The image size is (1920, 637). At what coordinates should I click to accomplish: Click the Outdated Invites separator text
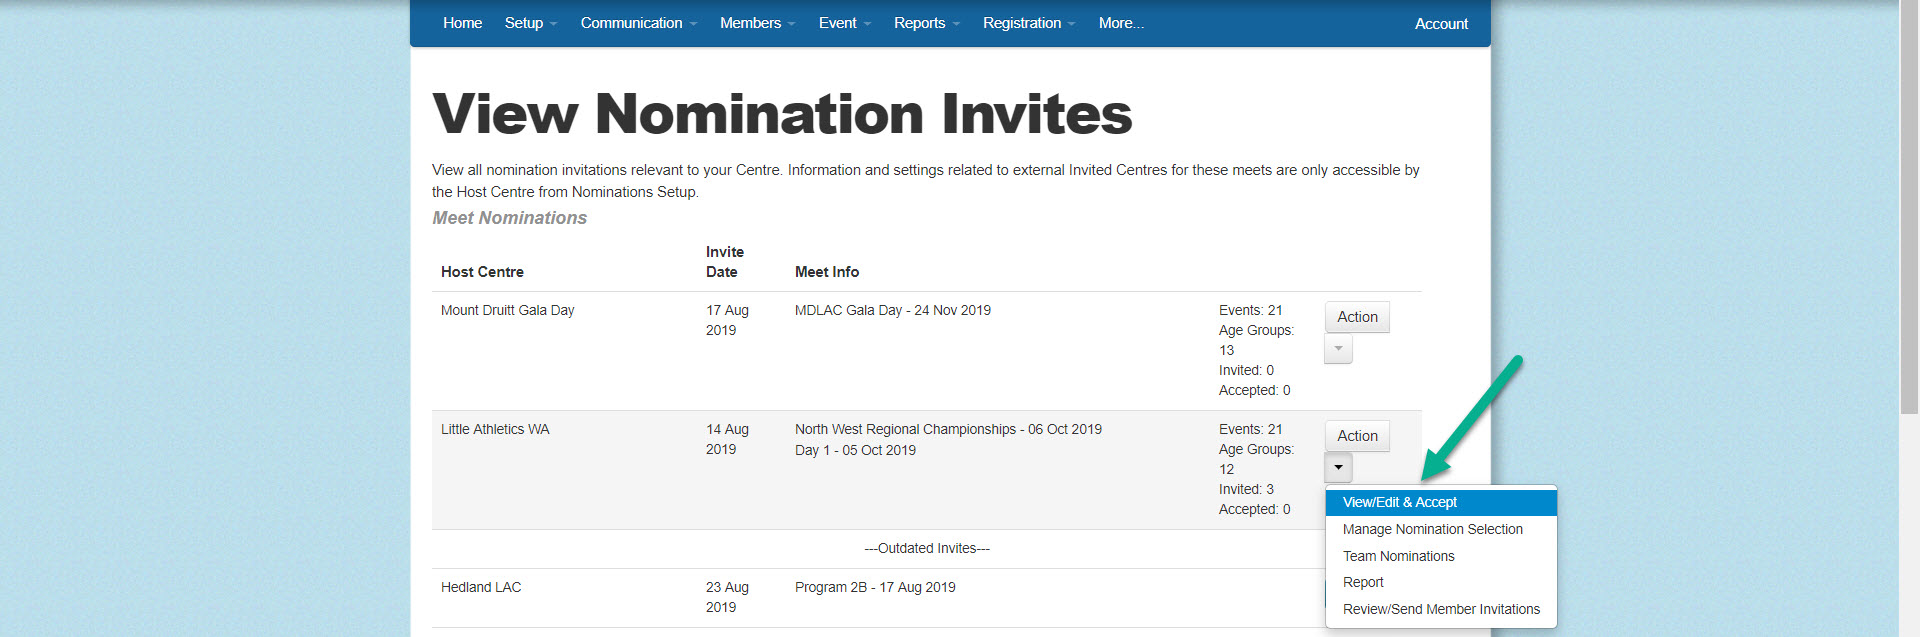(927, 548)
